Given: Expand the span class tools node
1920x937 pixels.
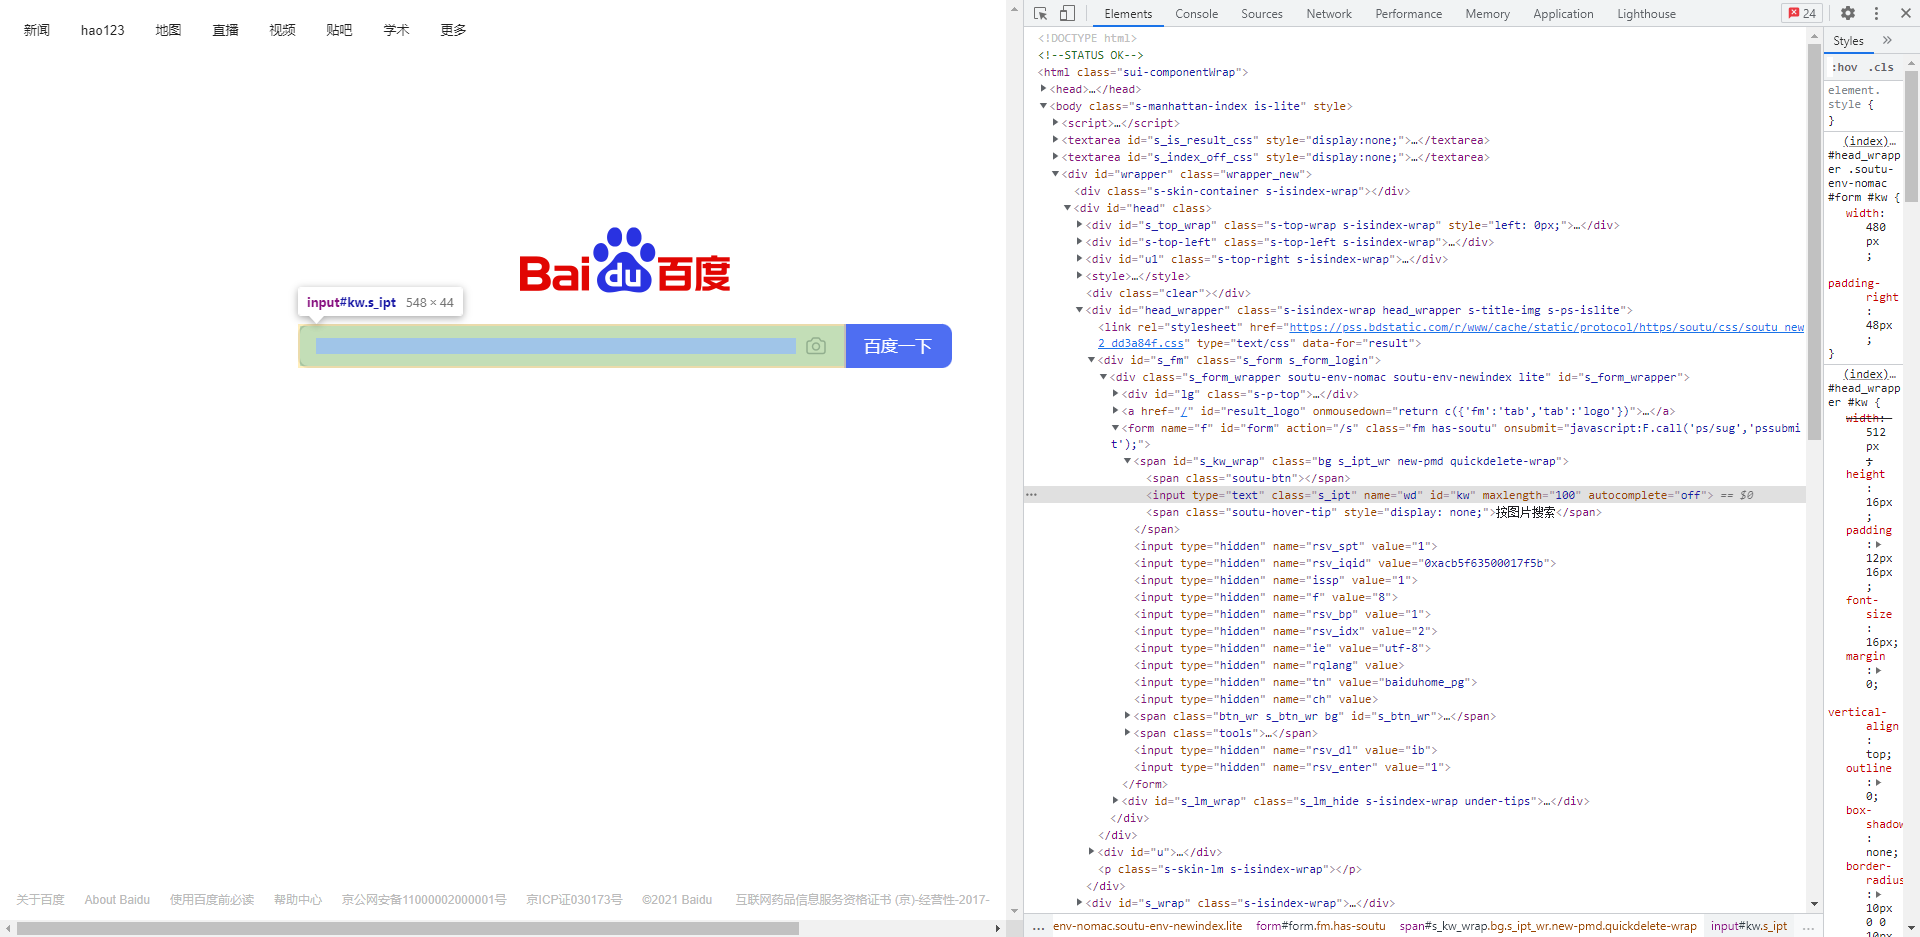Looking at the screenshot, I should click(1127, 733).
